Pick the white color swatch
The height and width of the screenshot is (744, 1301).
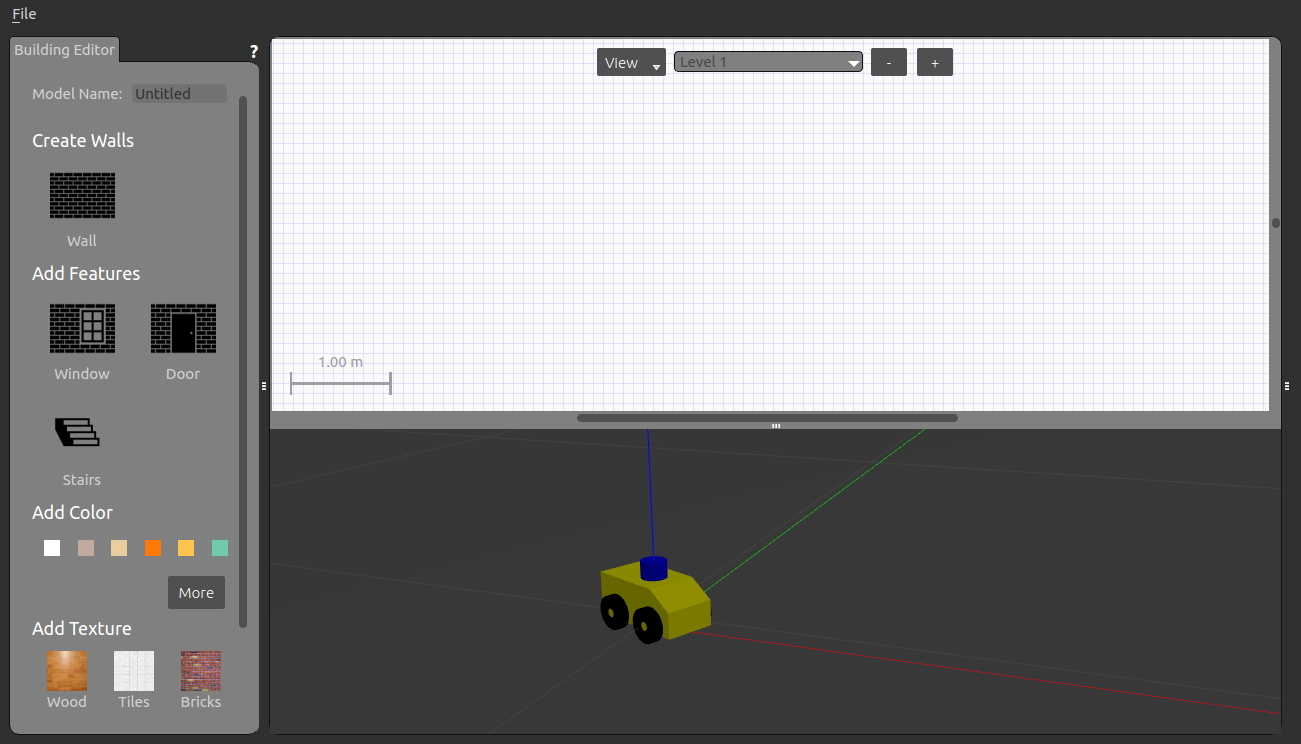pos(52,548)
